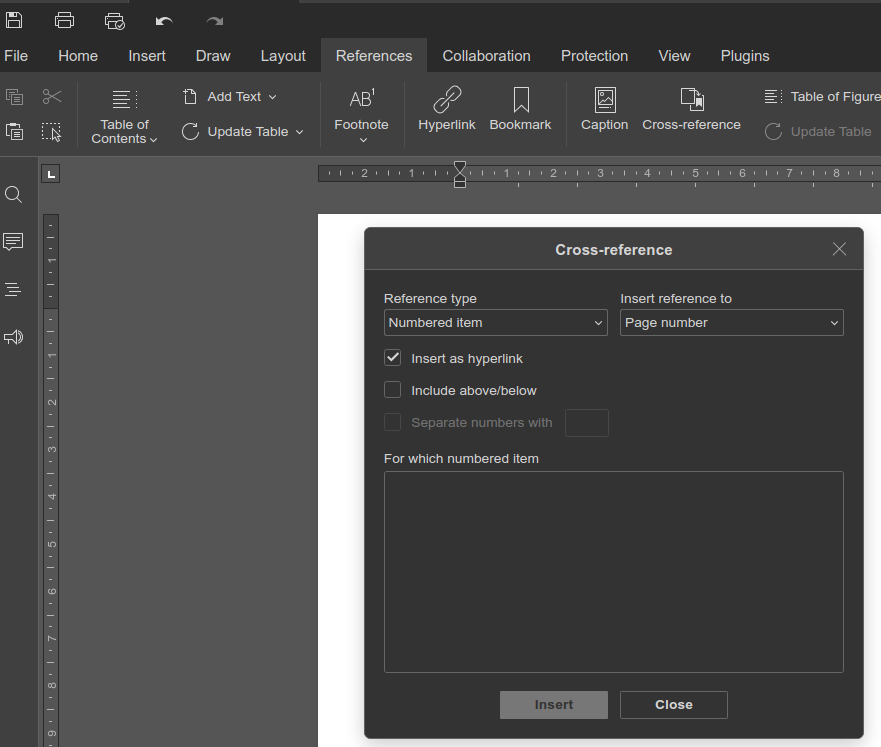Image resolution: width=881 pixels, height=747 pixels.
Task: Click the For which numbered item list
Action: (x=613, y=571)
